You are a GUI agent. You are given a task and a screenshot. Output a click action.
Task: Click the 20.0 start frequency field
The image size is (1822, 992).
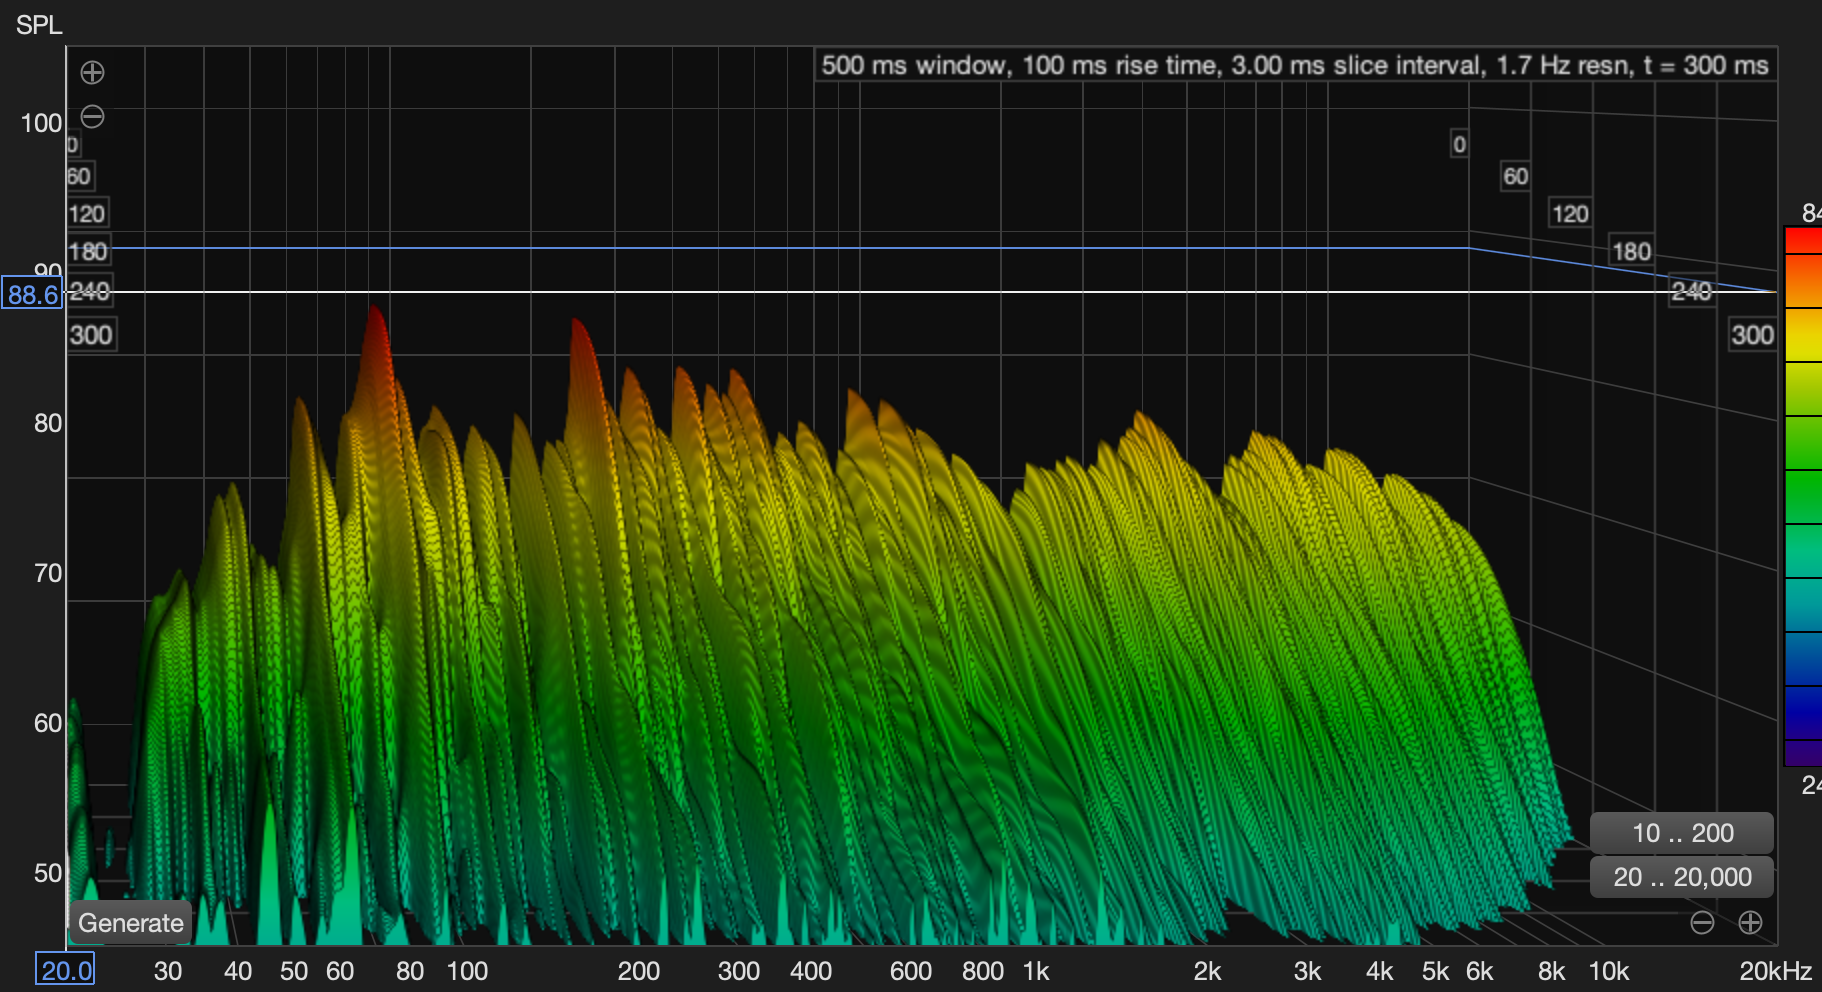click(x=66, y=970)
